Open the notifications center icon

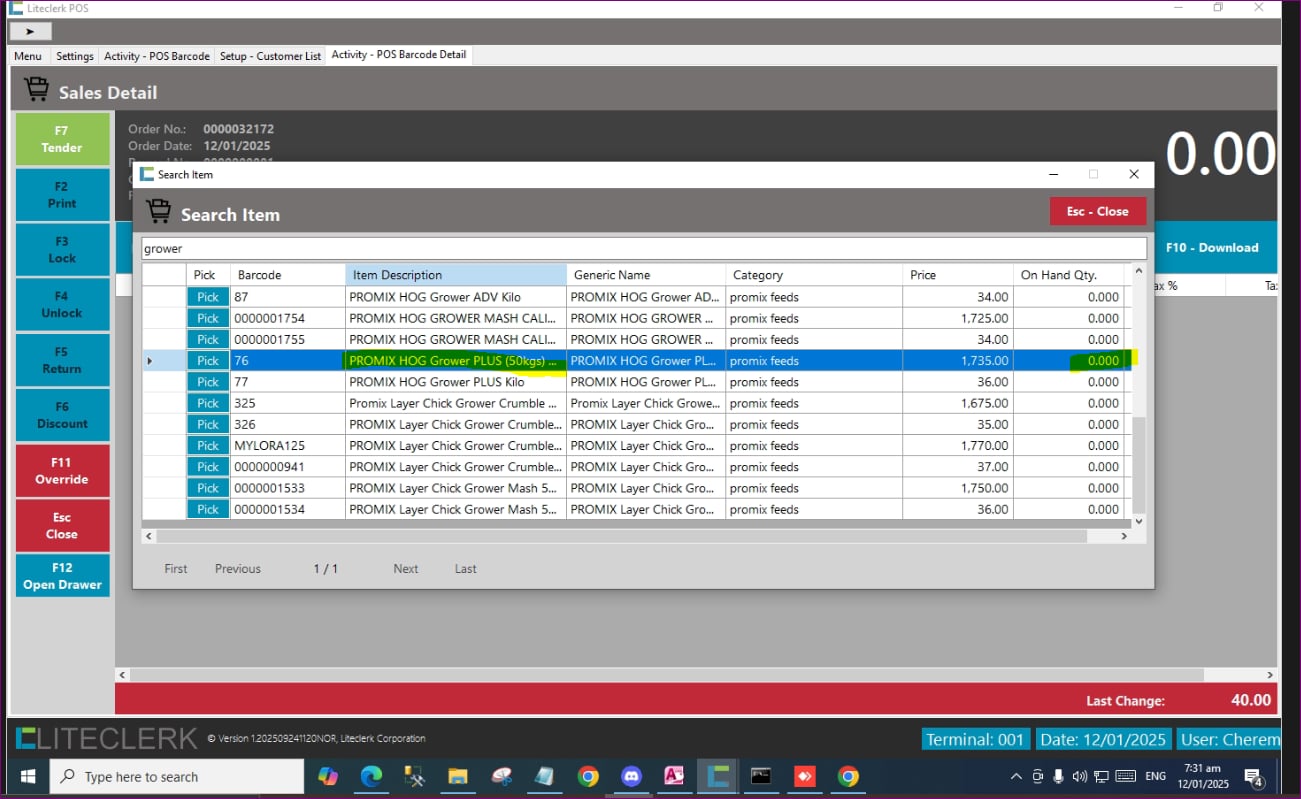(1254, 776)
